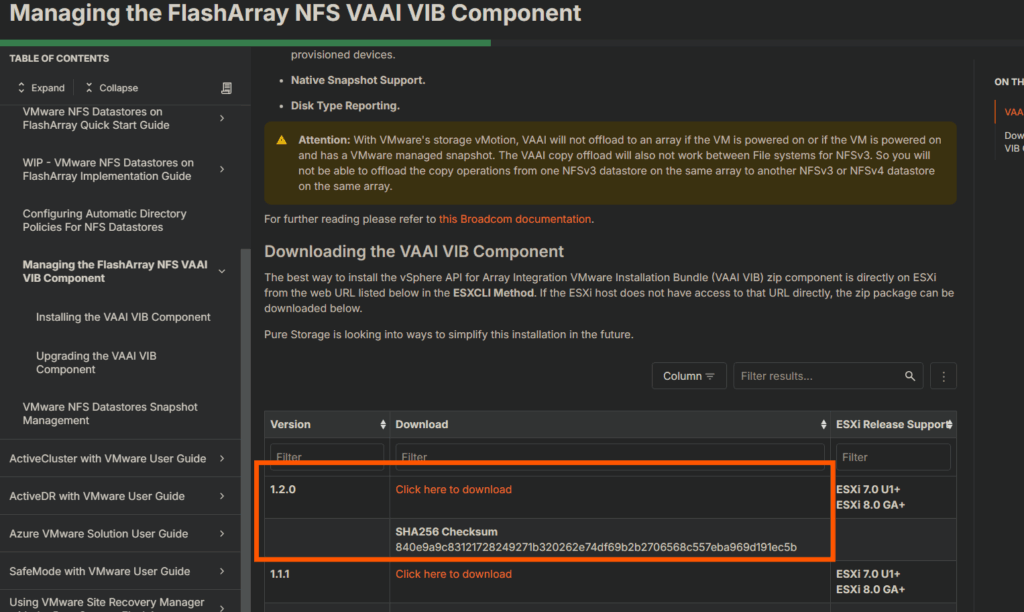Click the document icon beside Collapse

(x=226, y=88)
